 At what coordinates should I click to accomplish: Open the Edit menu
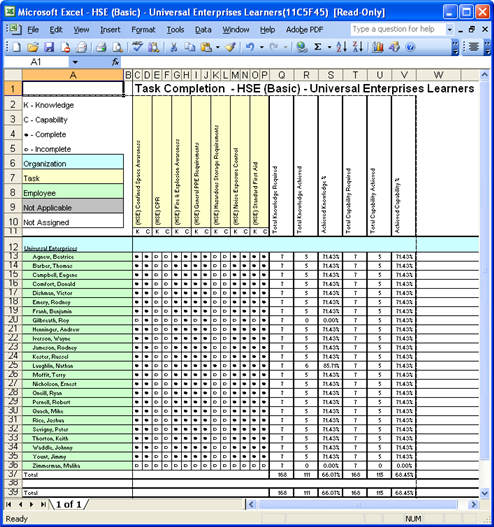point(56,30)
